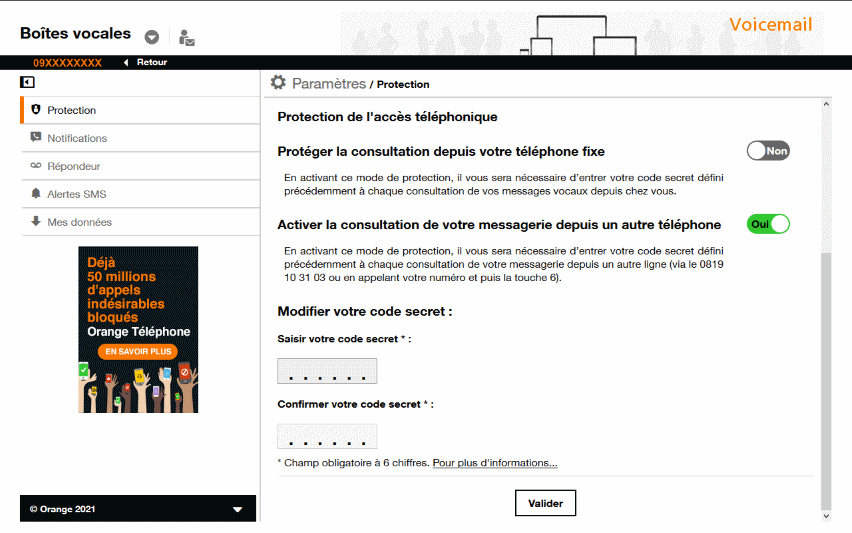Click the Paramètres gear icon
The width and height of the screenshot is (852, 533).
click(x=278, y=83)
